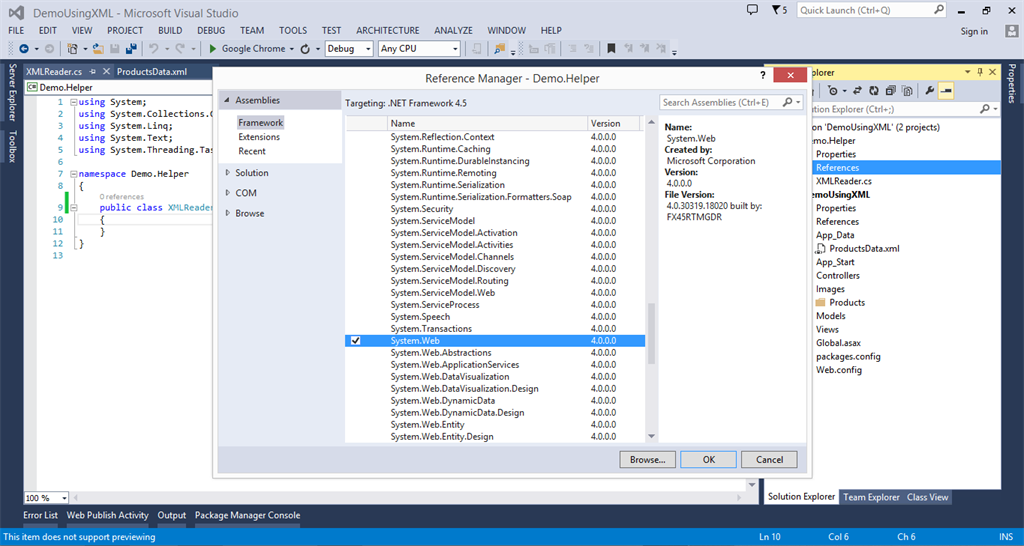
Task: Click the Navigate Backward toolbar icon
Action: 24,49
